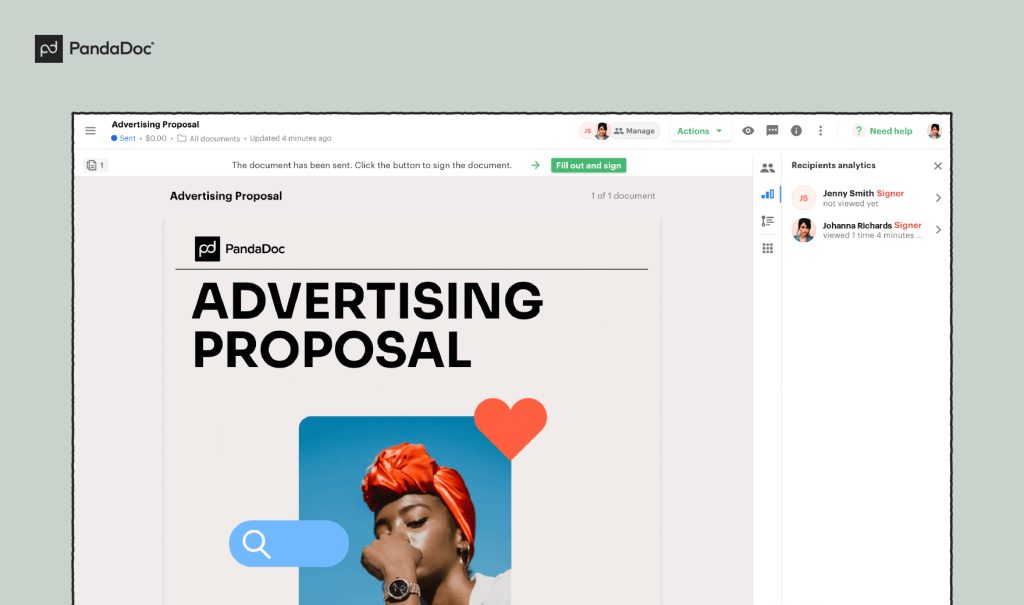Open the three-dot more options menu
Image resolution: width=1024 pixels, height=605 pixels.
[820, 131]
